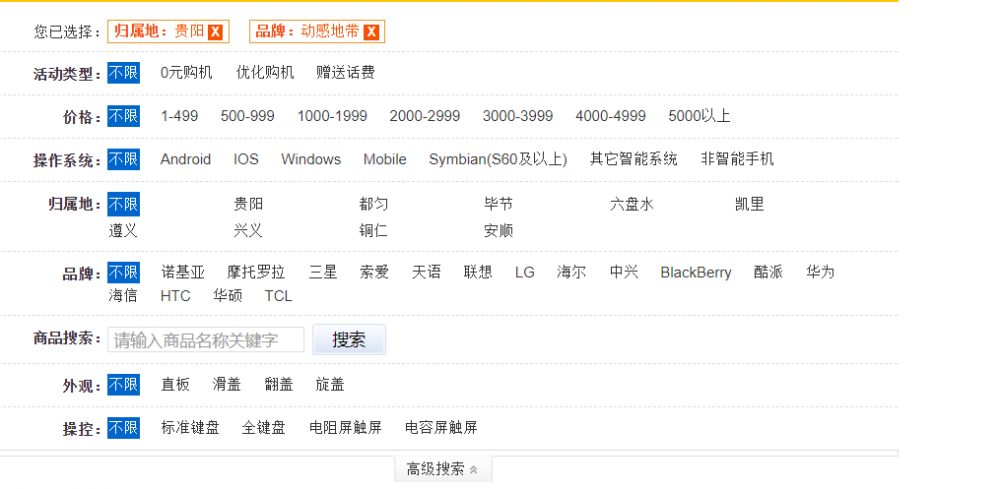The width and height of the screenshot is (1000, 489).
Task: Collapse the 高级搜索 panel with its chevron
Action: click(x=473, y=470)
